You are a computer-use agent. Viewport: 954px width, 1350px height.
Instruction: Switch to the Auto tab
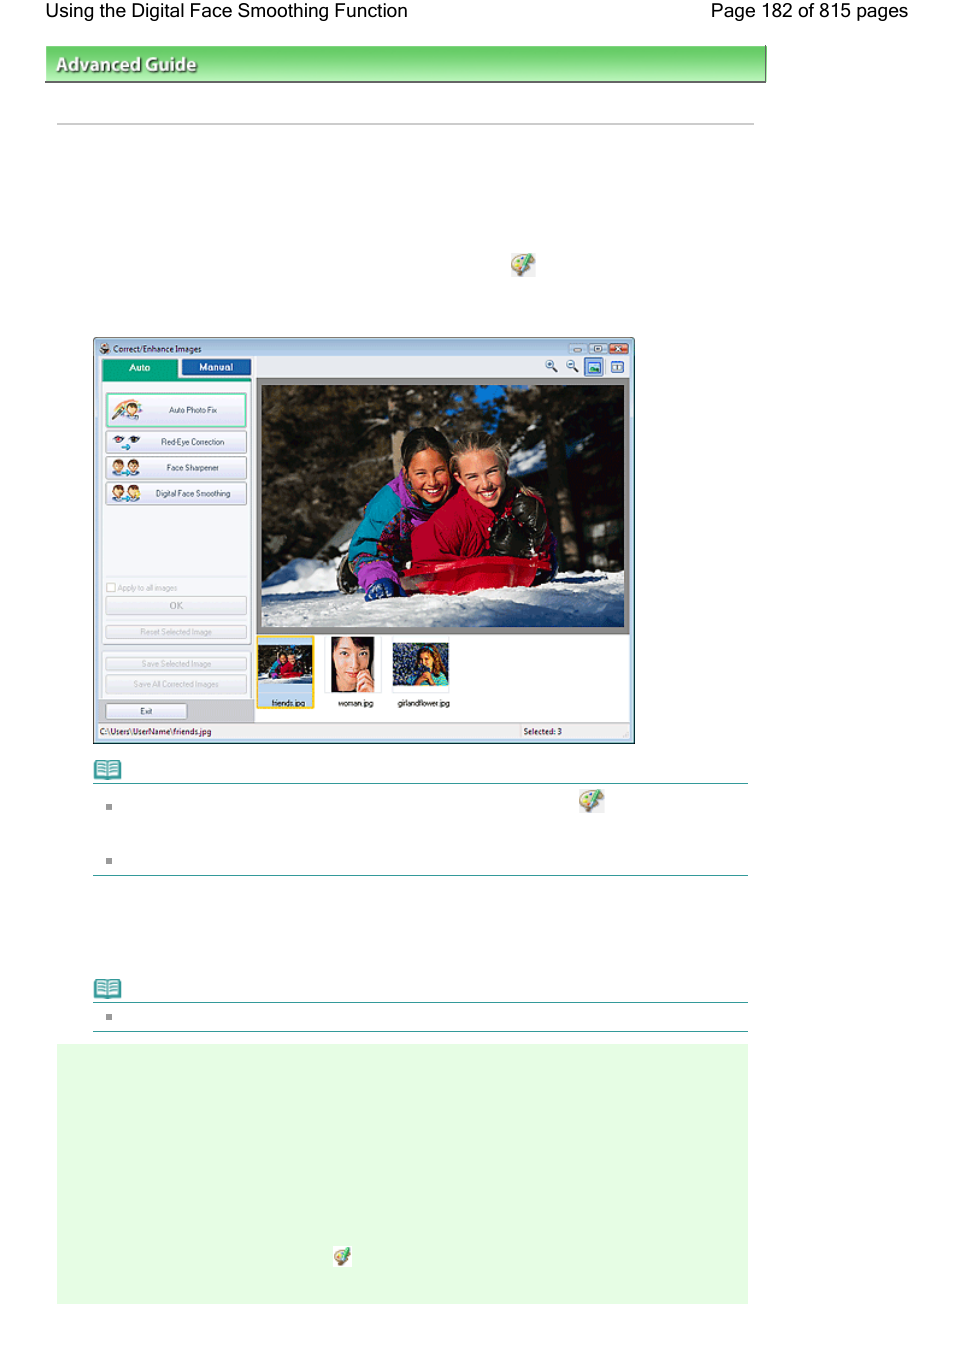(x=140, y=368)
